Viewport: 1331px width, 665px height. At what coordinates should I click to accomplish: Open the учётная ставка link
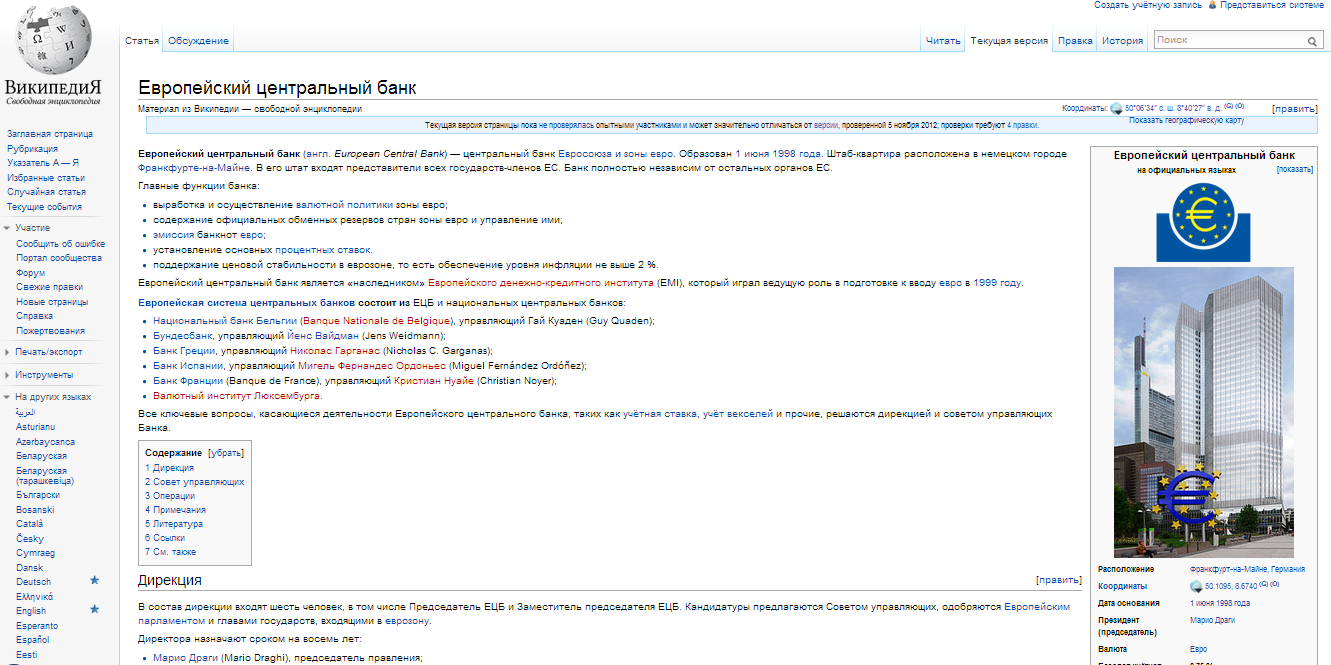660,414
